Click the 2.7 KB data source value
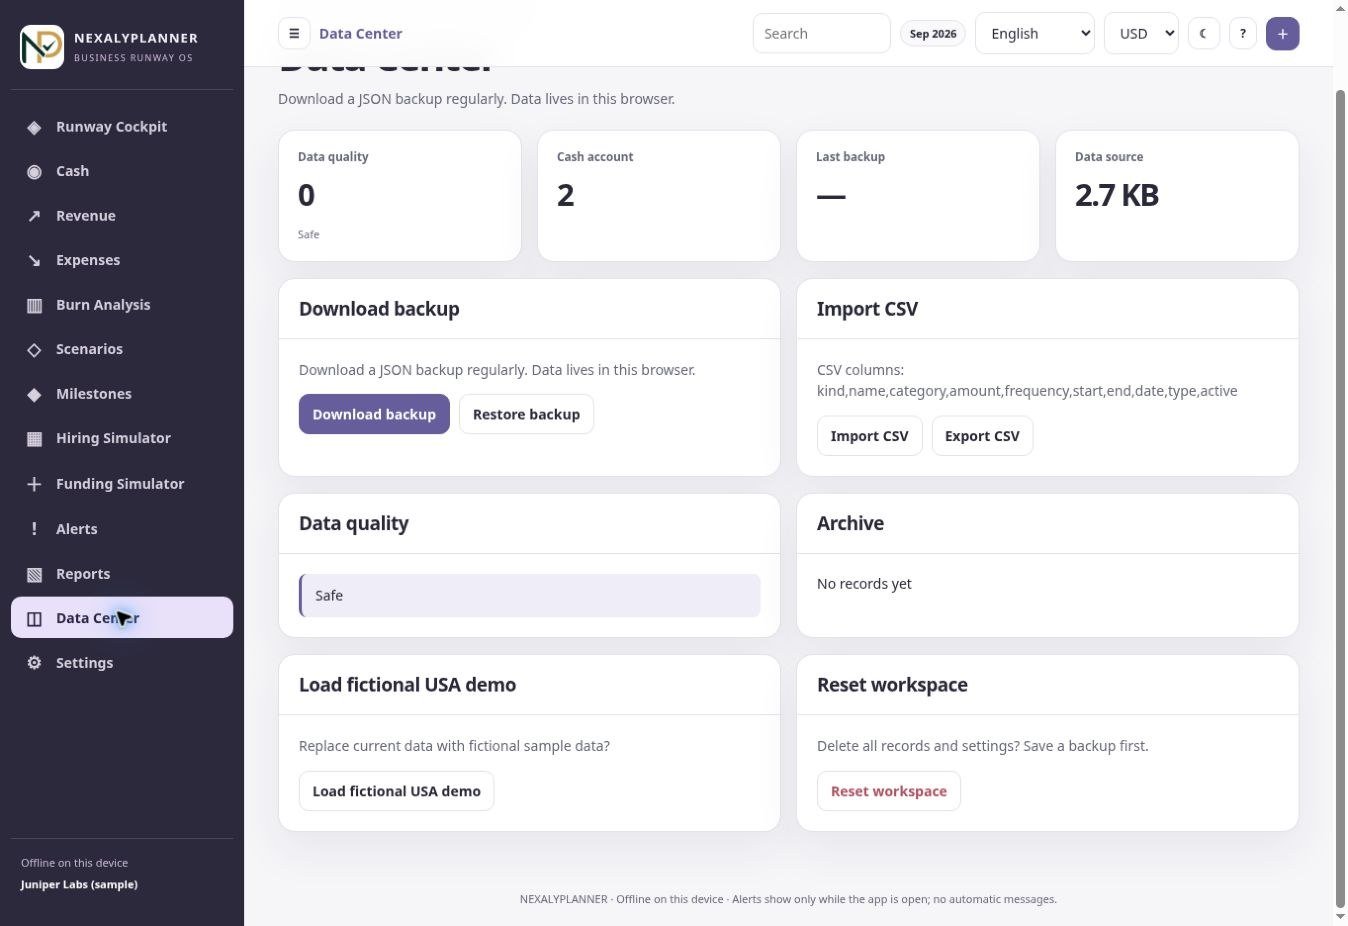The width and height of the screenshot is (1348, 926). tap(1116, 195)
